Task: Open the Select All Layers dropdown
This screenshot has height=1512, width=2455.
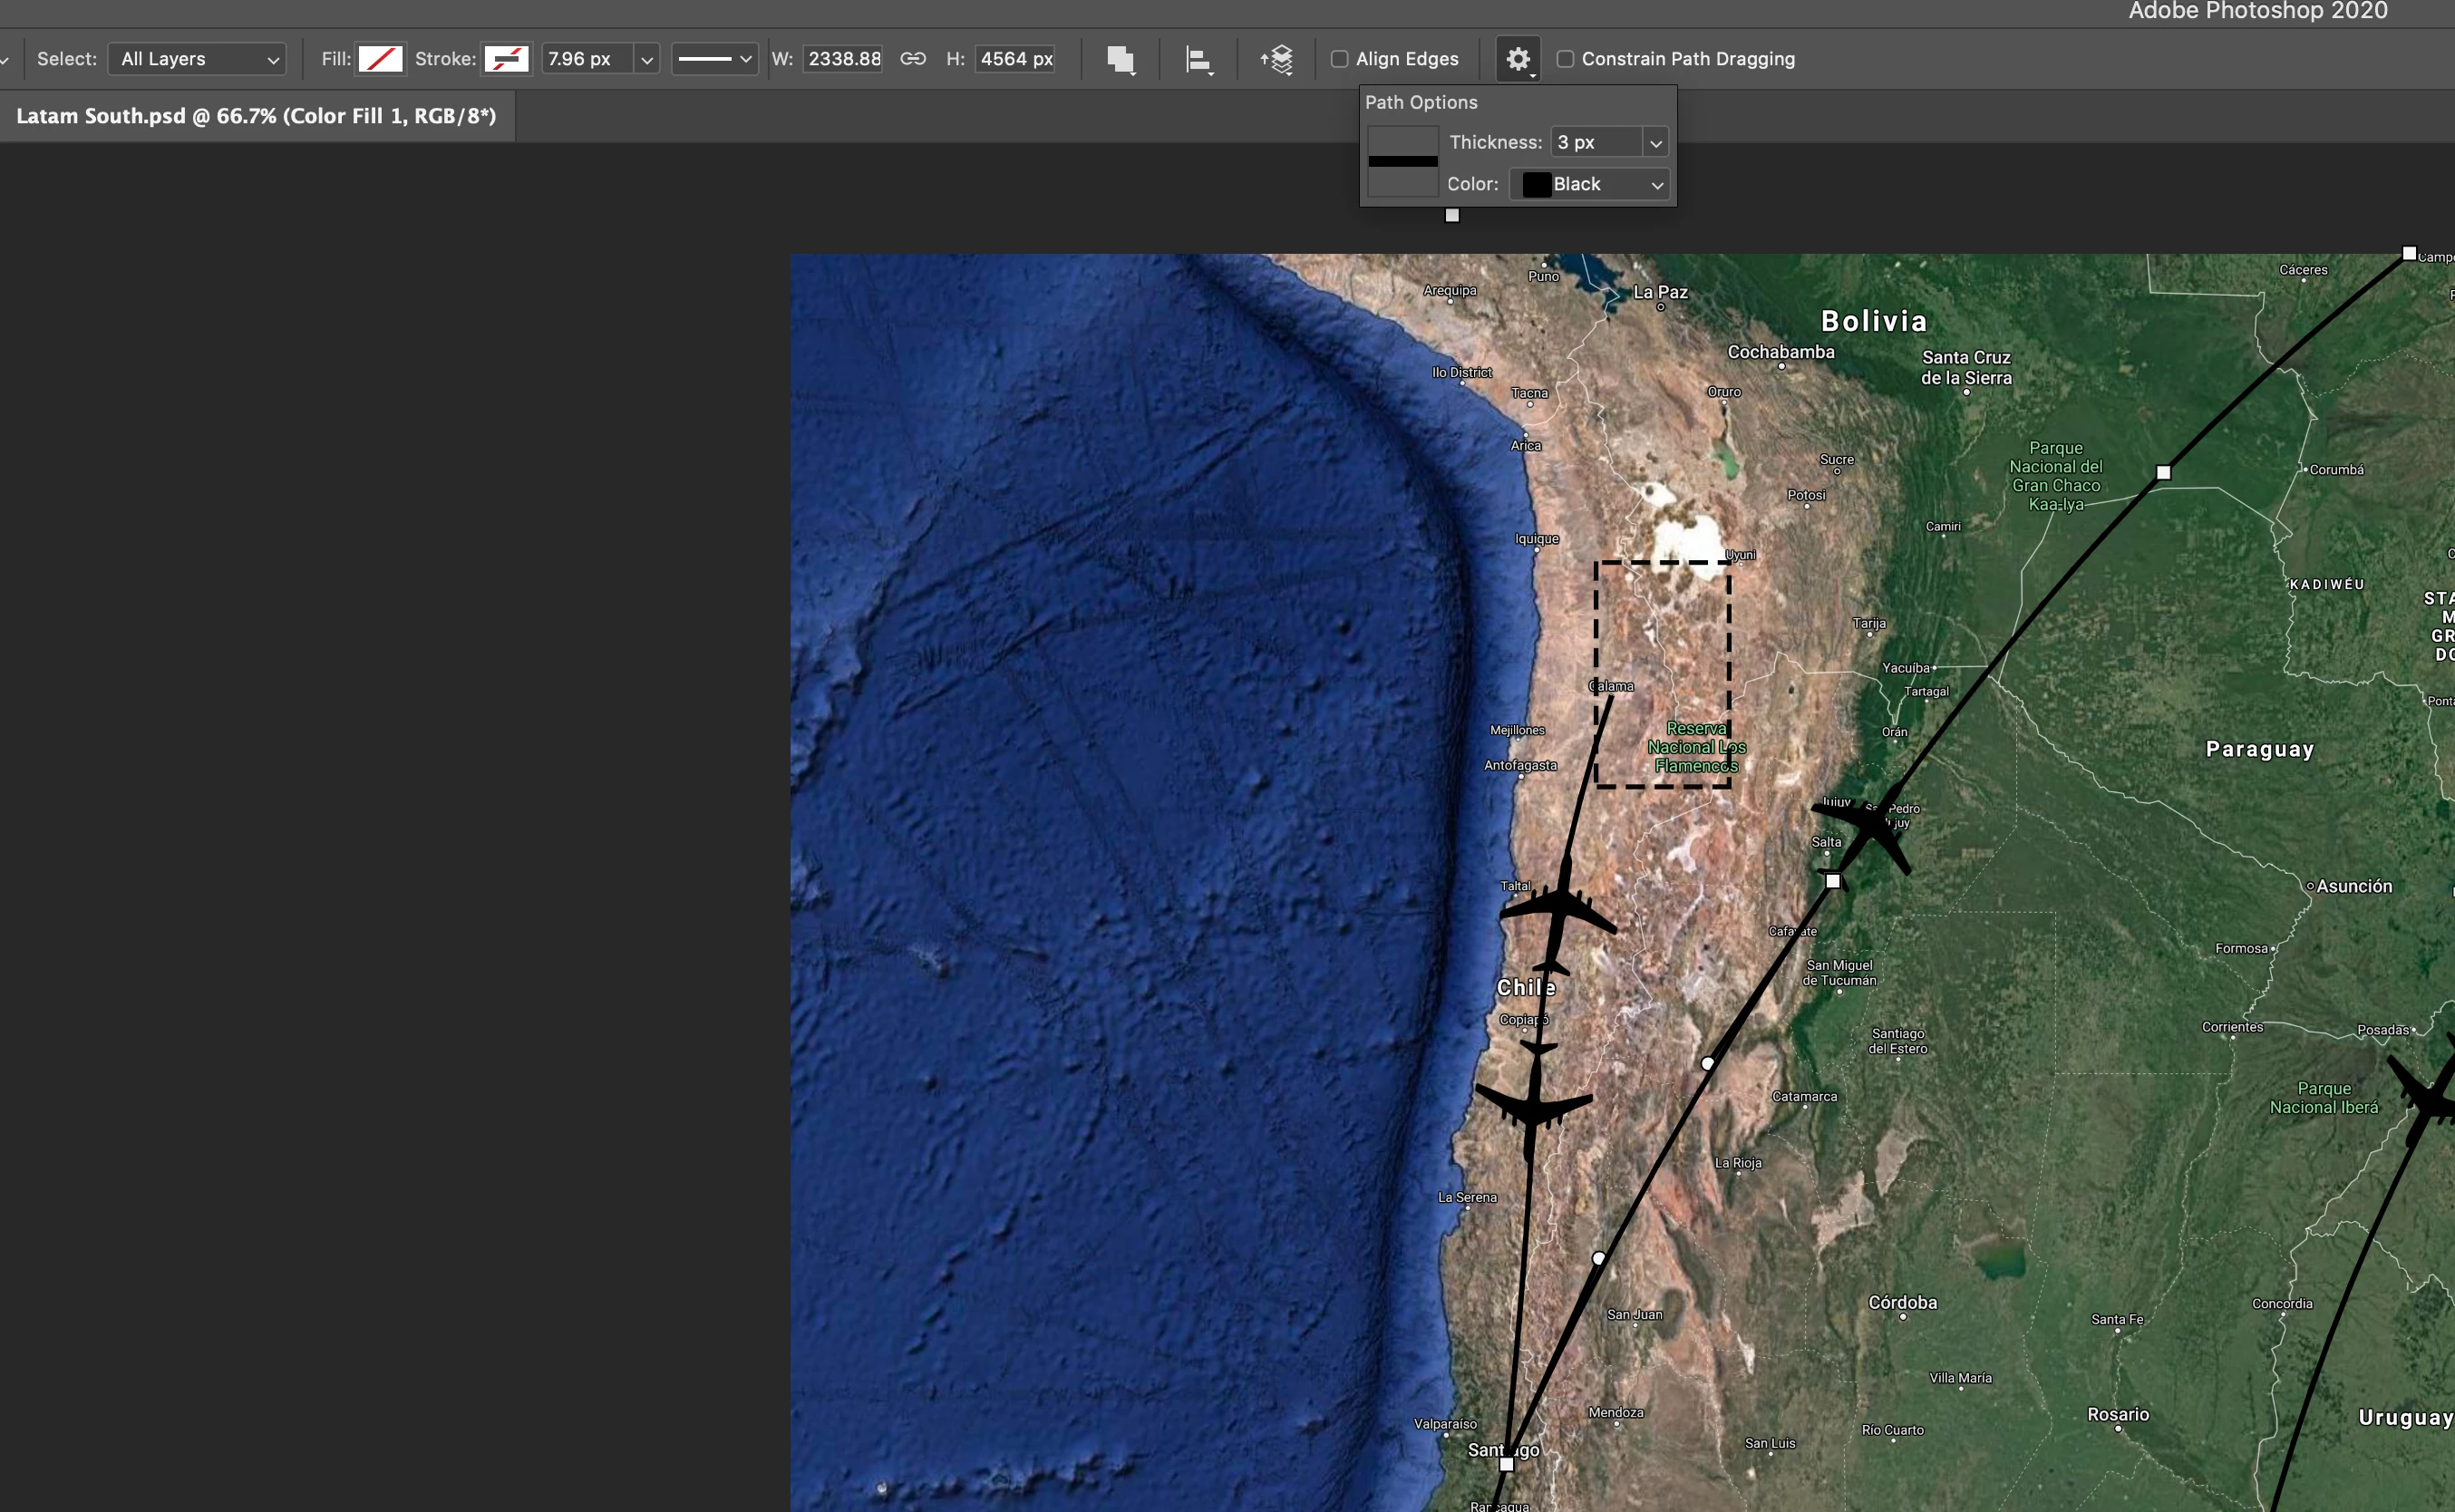Action: [197, 59]
